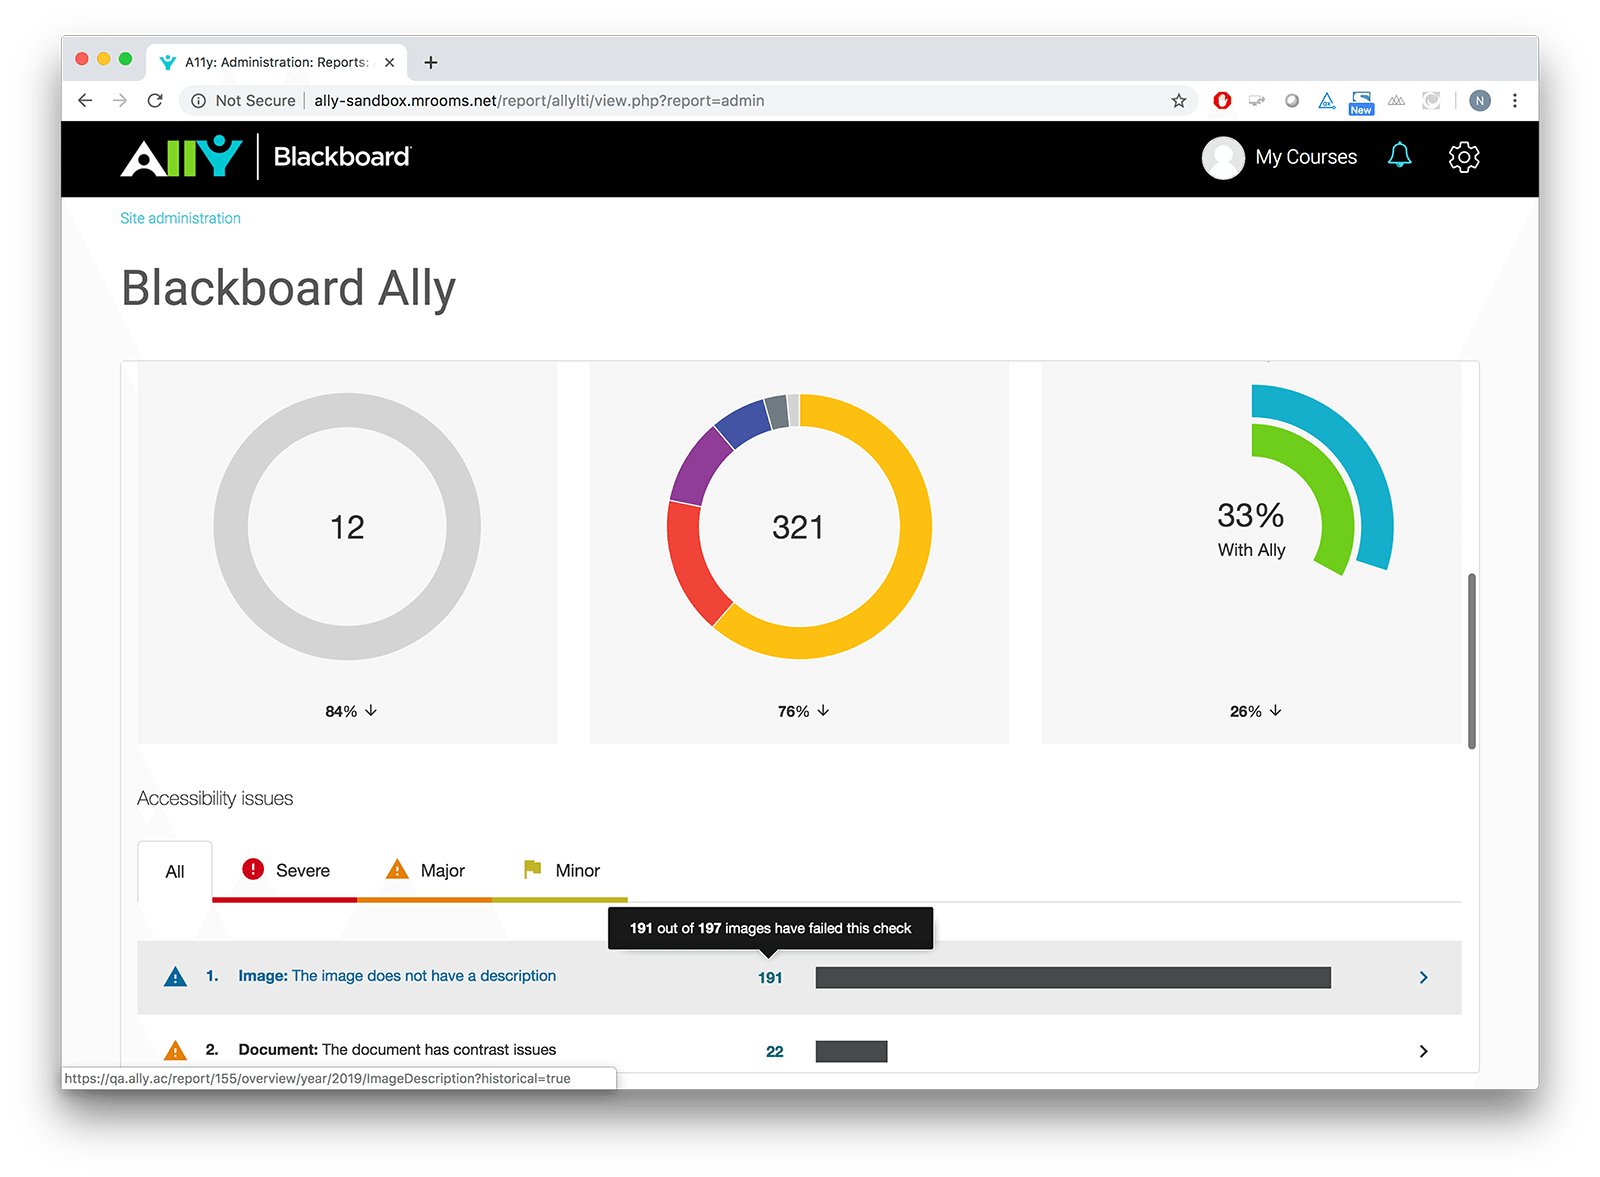Click the Accessibility issues section heading
Image resolution: width=1600 pixels, height=1177 pixels.
click(x=215, y=798)
